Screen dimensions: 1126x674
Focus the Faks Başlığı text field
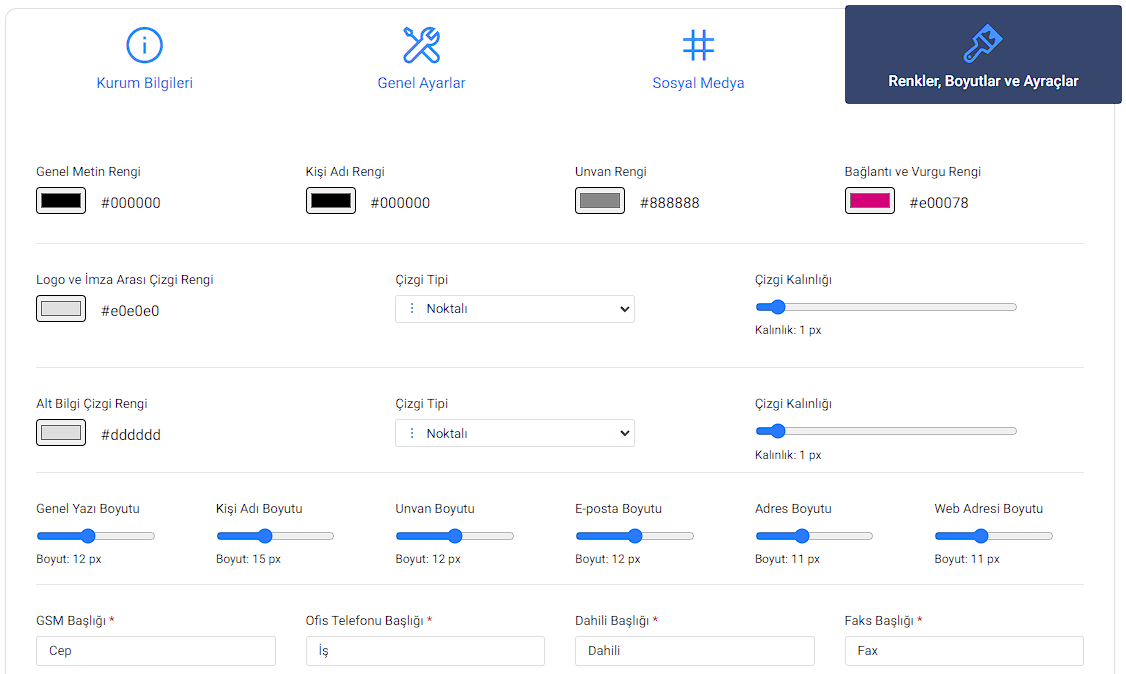coord(964,651)
